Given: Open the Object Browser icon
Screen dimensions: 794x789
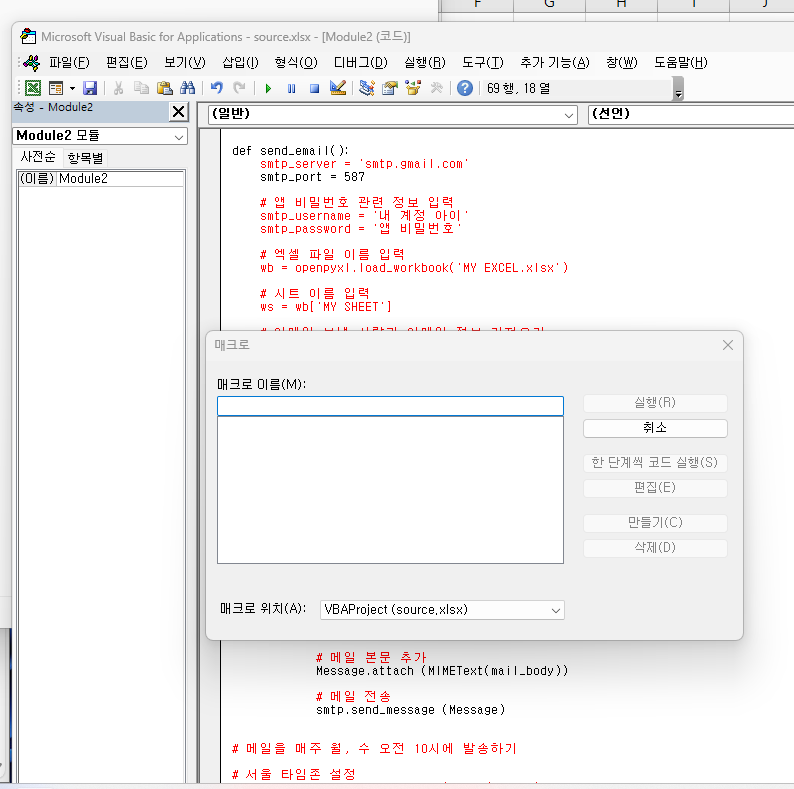Looking at the screenshot, I should 413,88.
